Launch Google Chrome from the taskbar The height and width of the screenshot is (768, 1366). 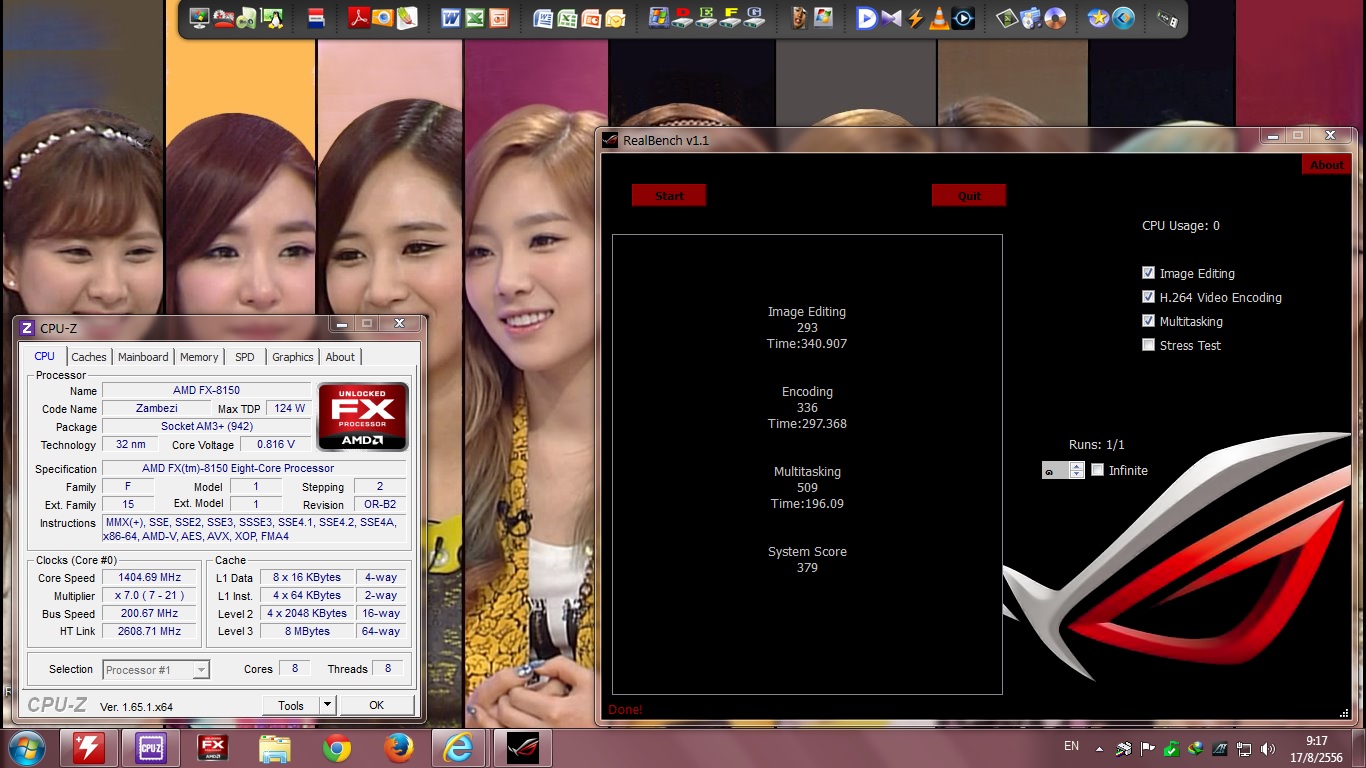pos(337,748)
